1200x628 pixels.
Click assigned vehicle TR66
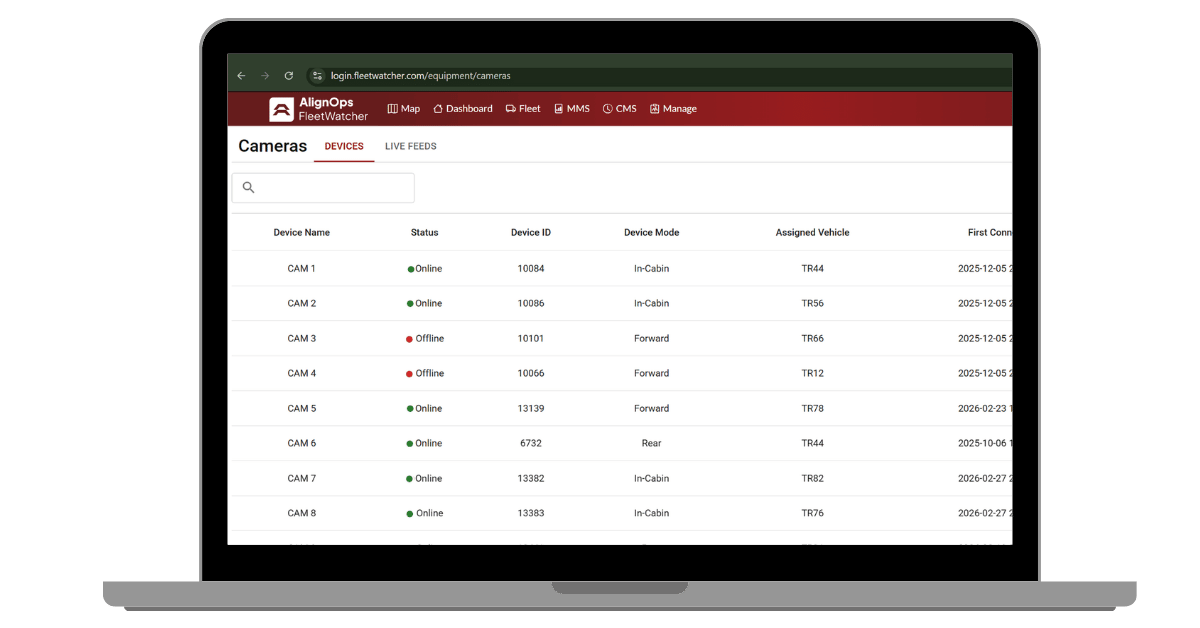pyautogui.click(x=813, y=339)
